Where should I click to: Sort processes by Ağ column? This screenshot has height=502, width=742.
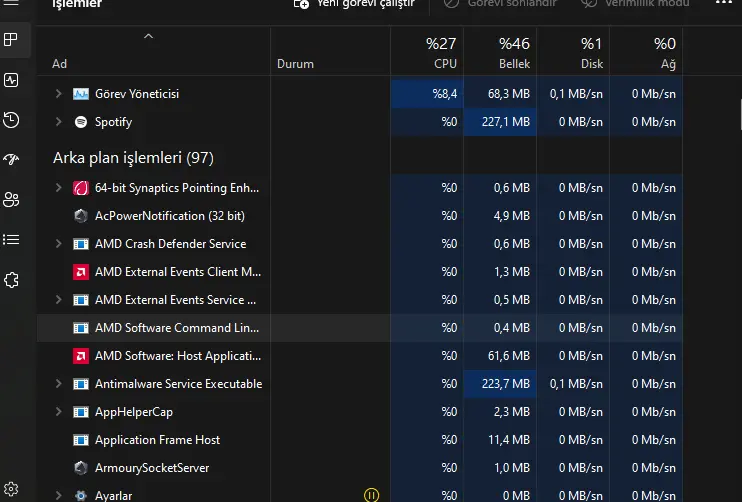coord(646,52)
